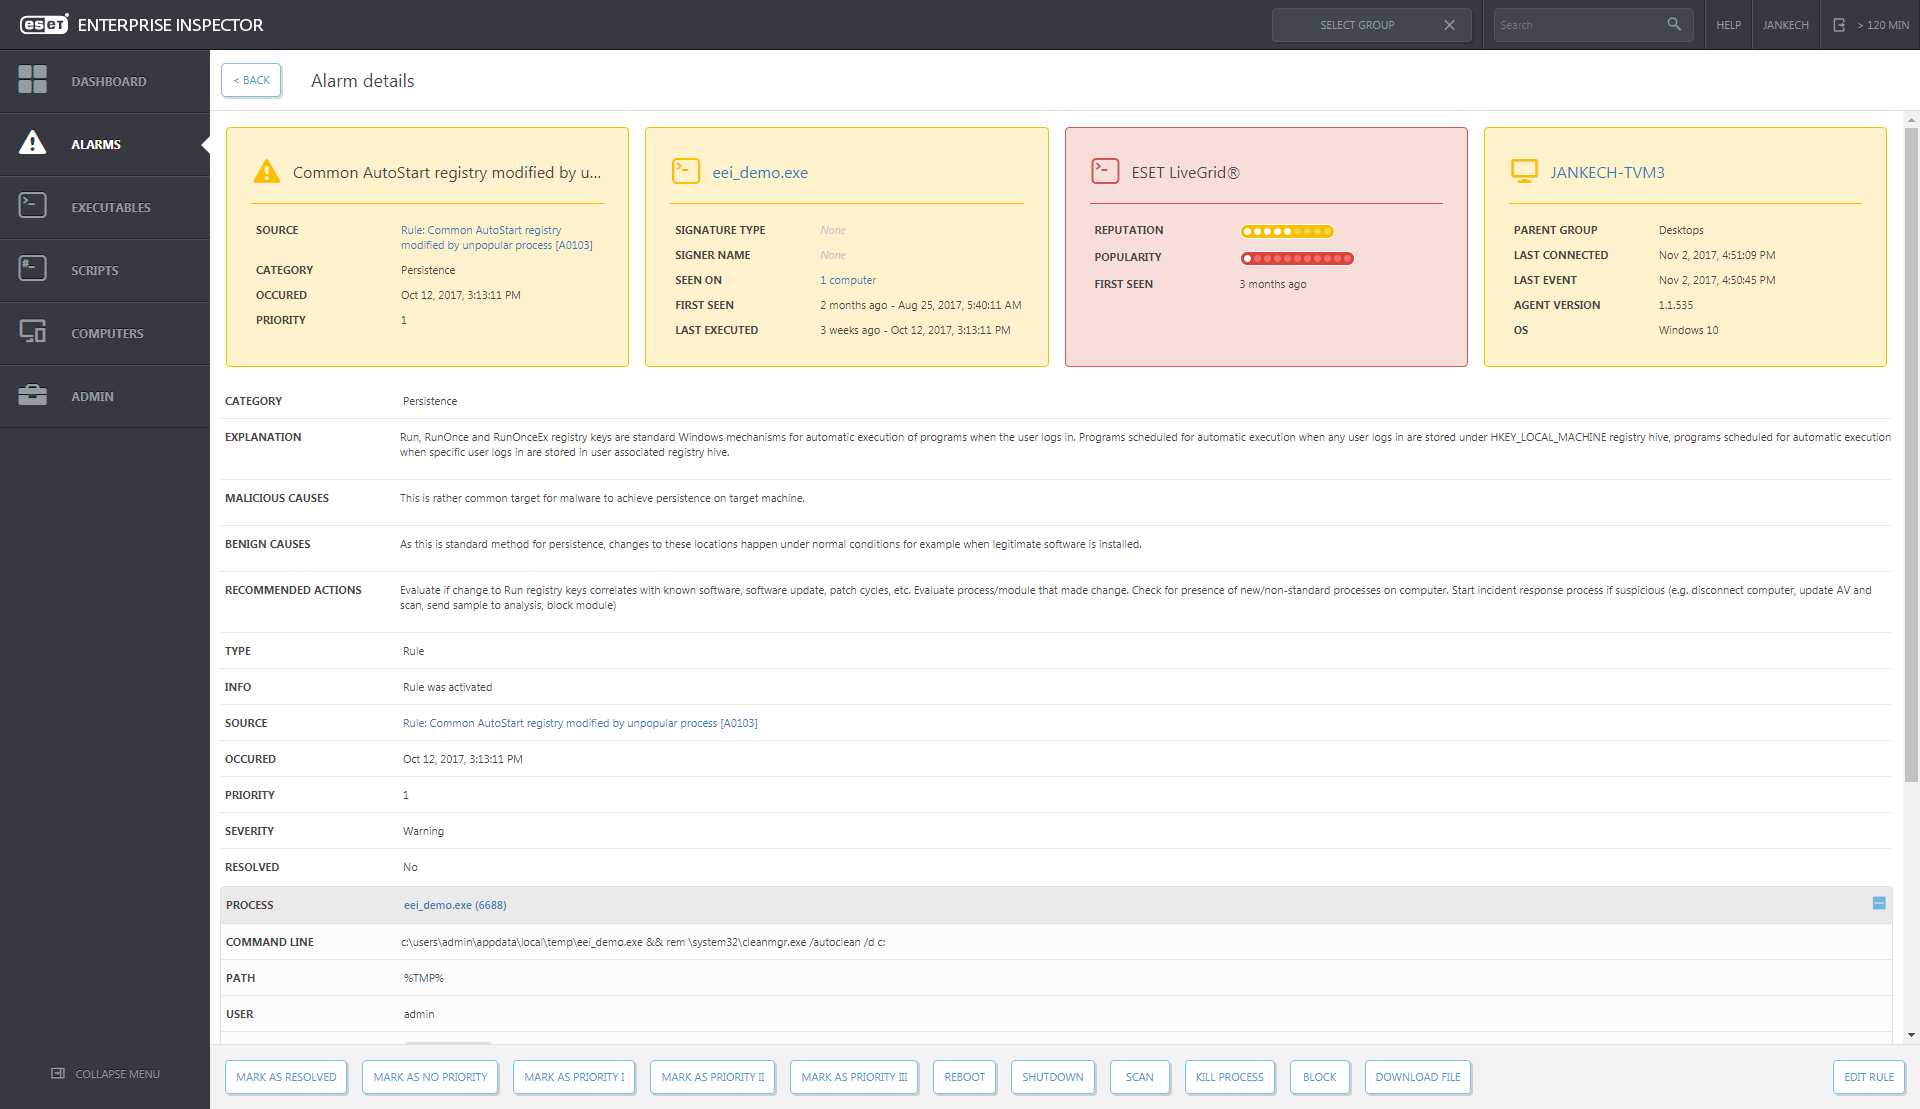
Task: Click the yellow warning icon on the alarm card
Action: (267, 172)
